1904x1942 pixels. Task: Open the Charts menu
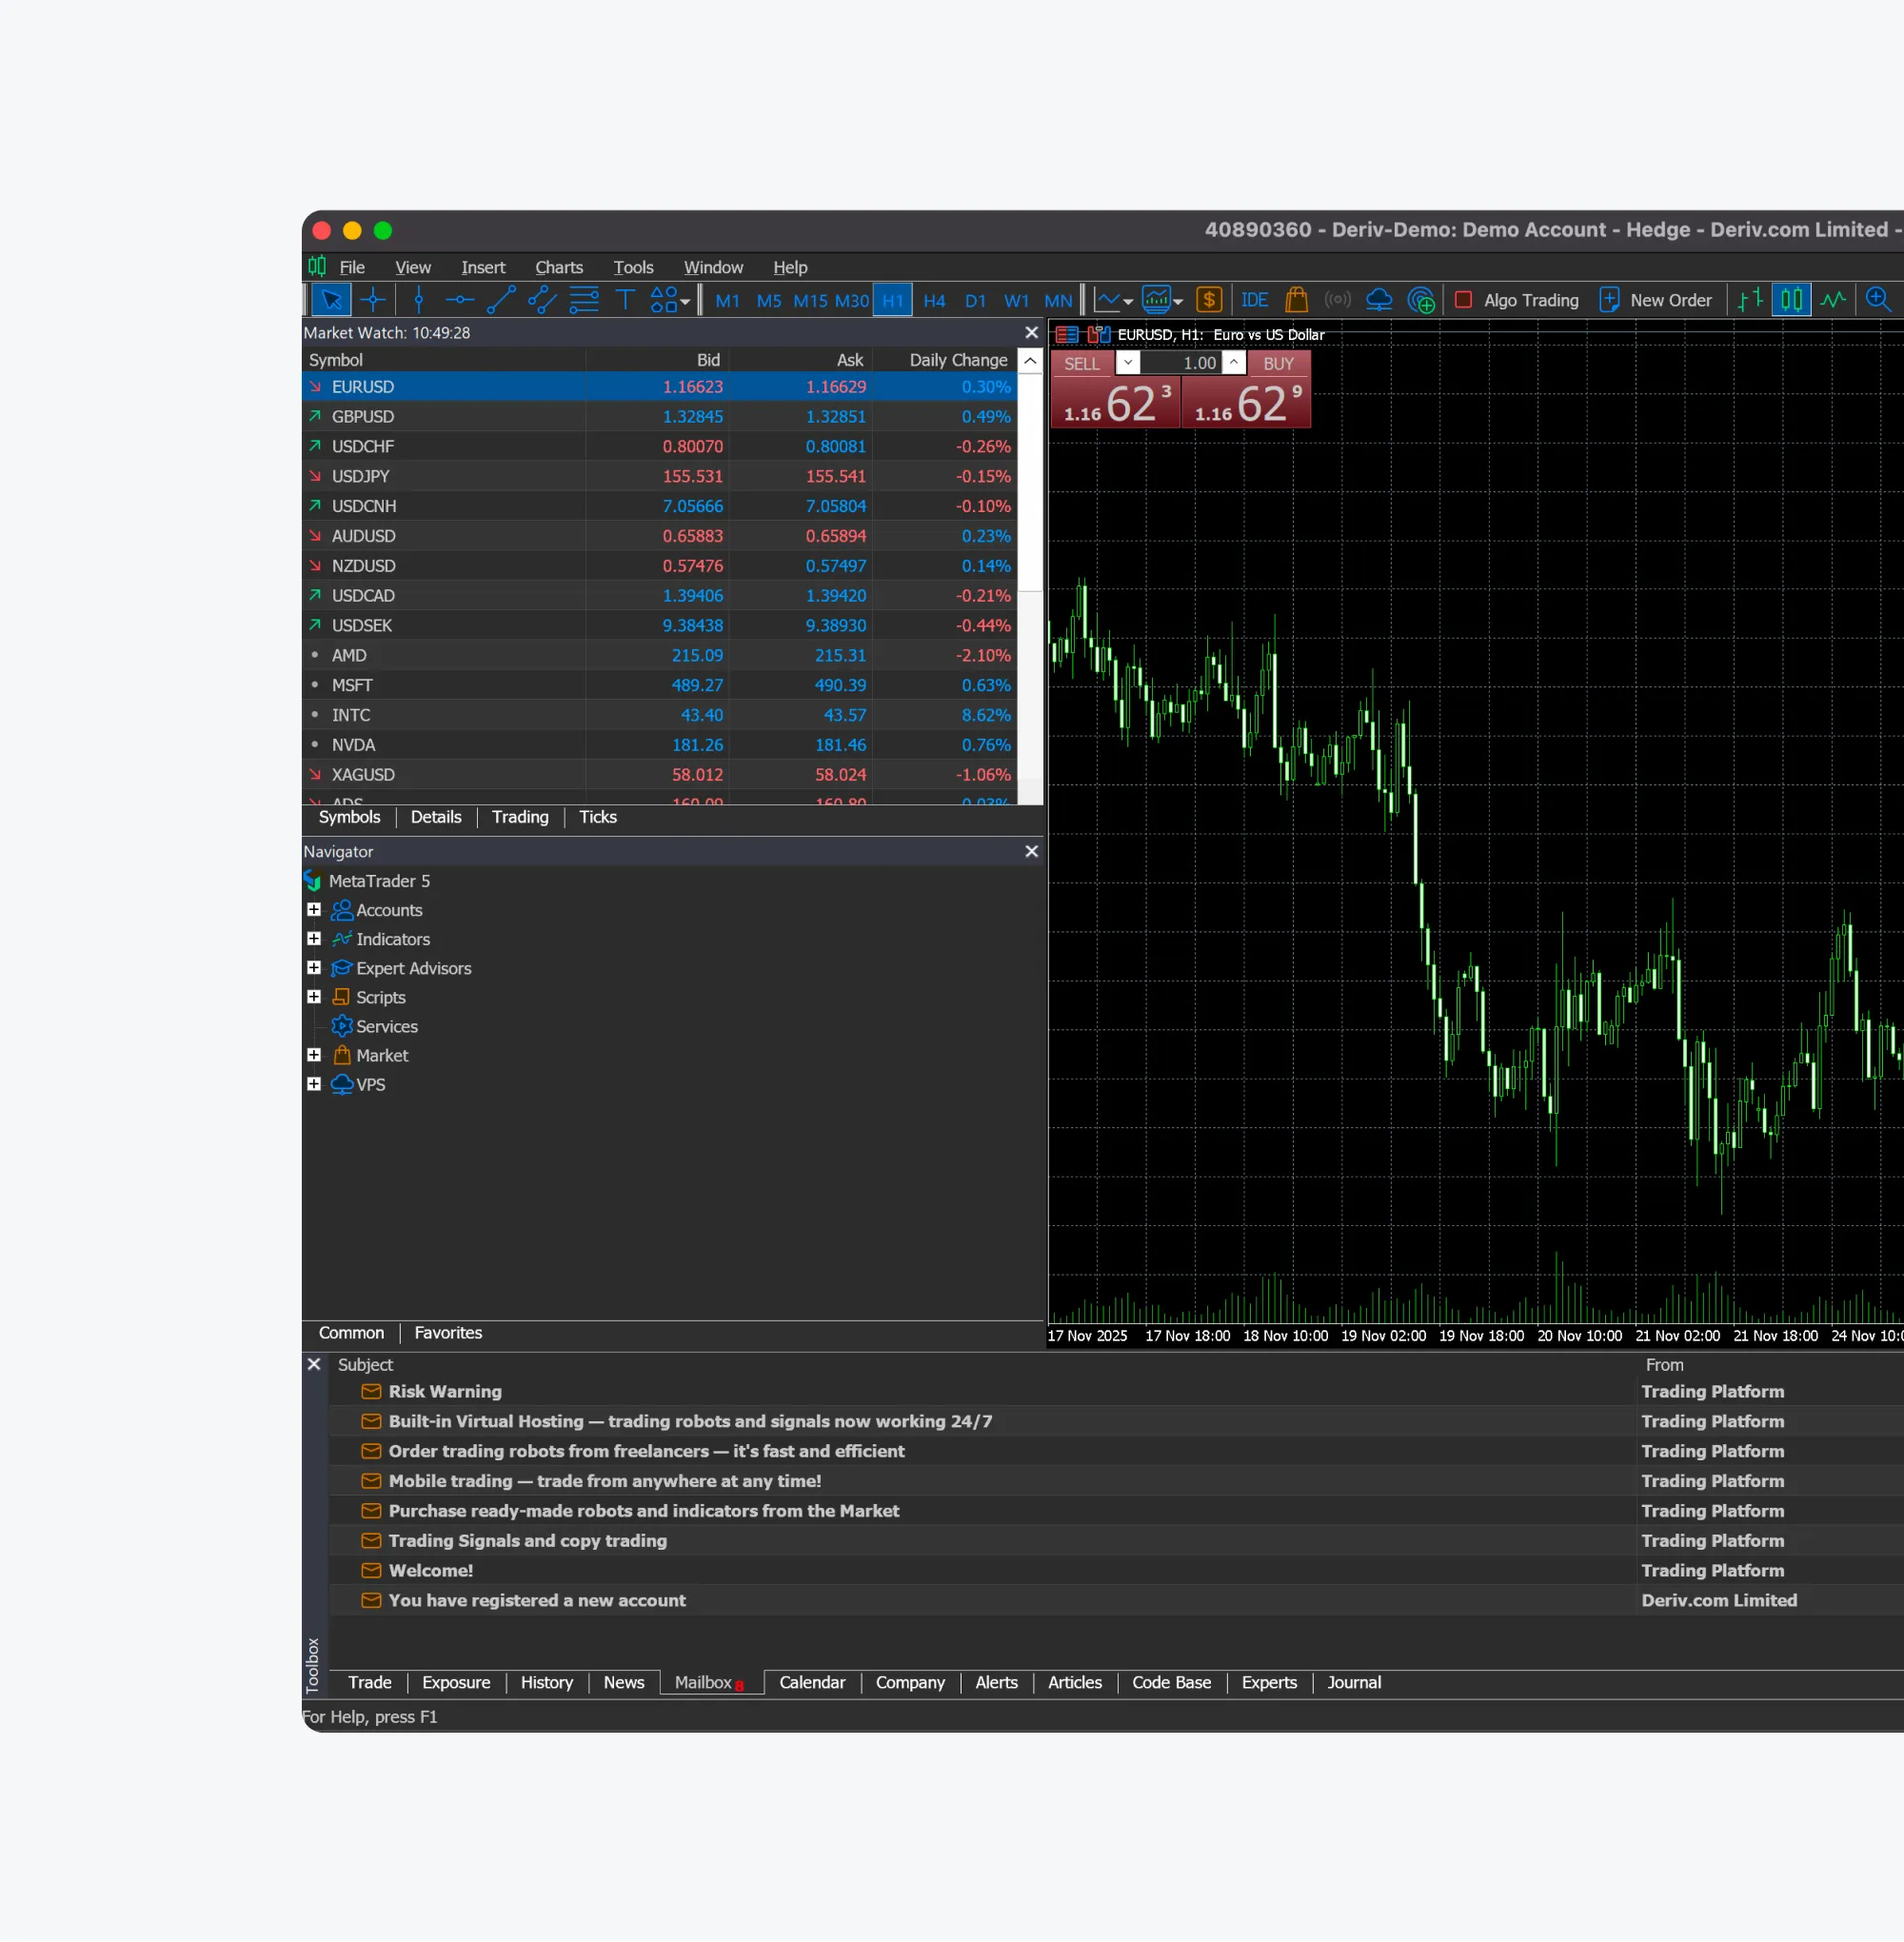coord(558,267)
